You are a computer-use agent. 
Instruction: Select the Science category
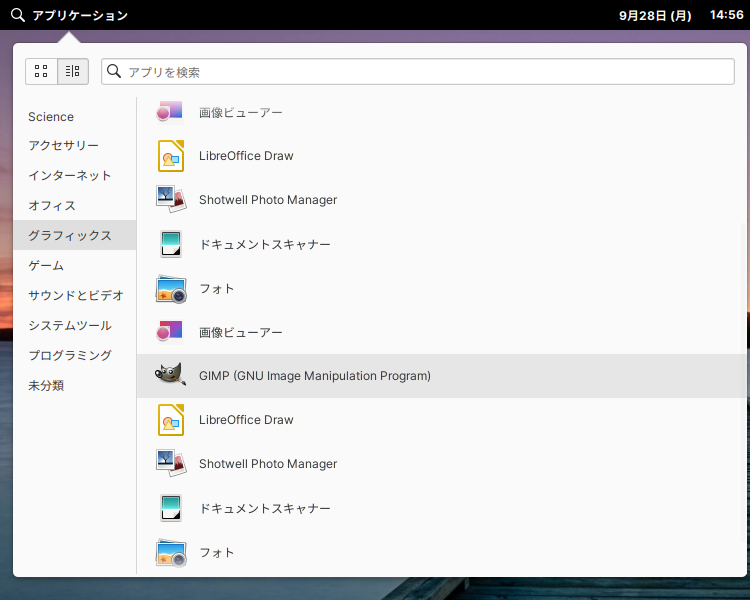[75, 117]
